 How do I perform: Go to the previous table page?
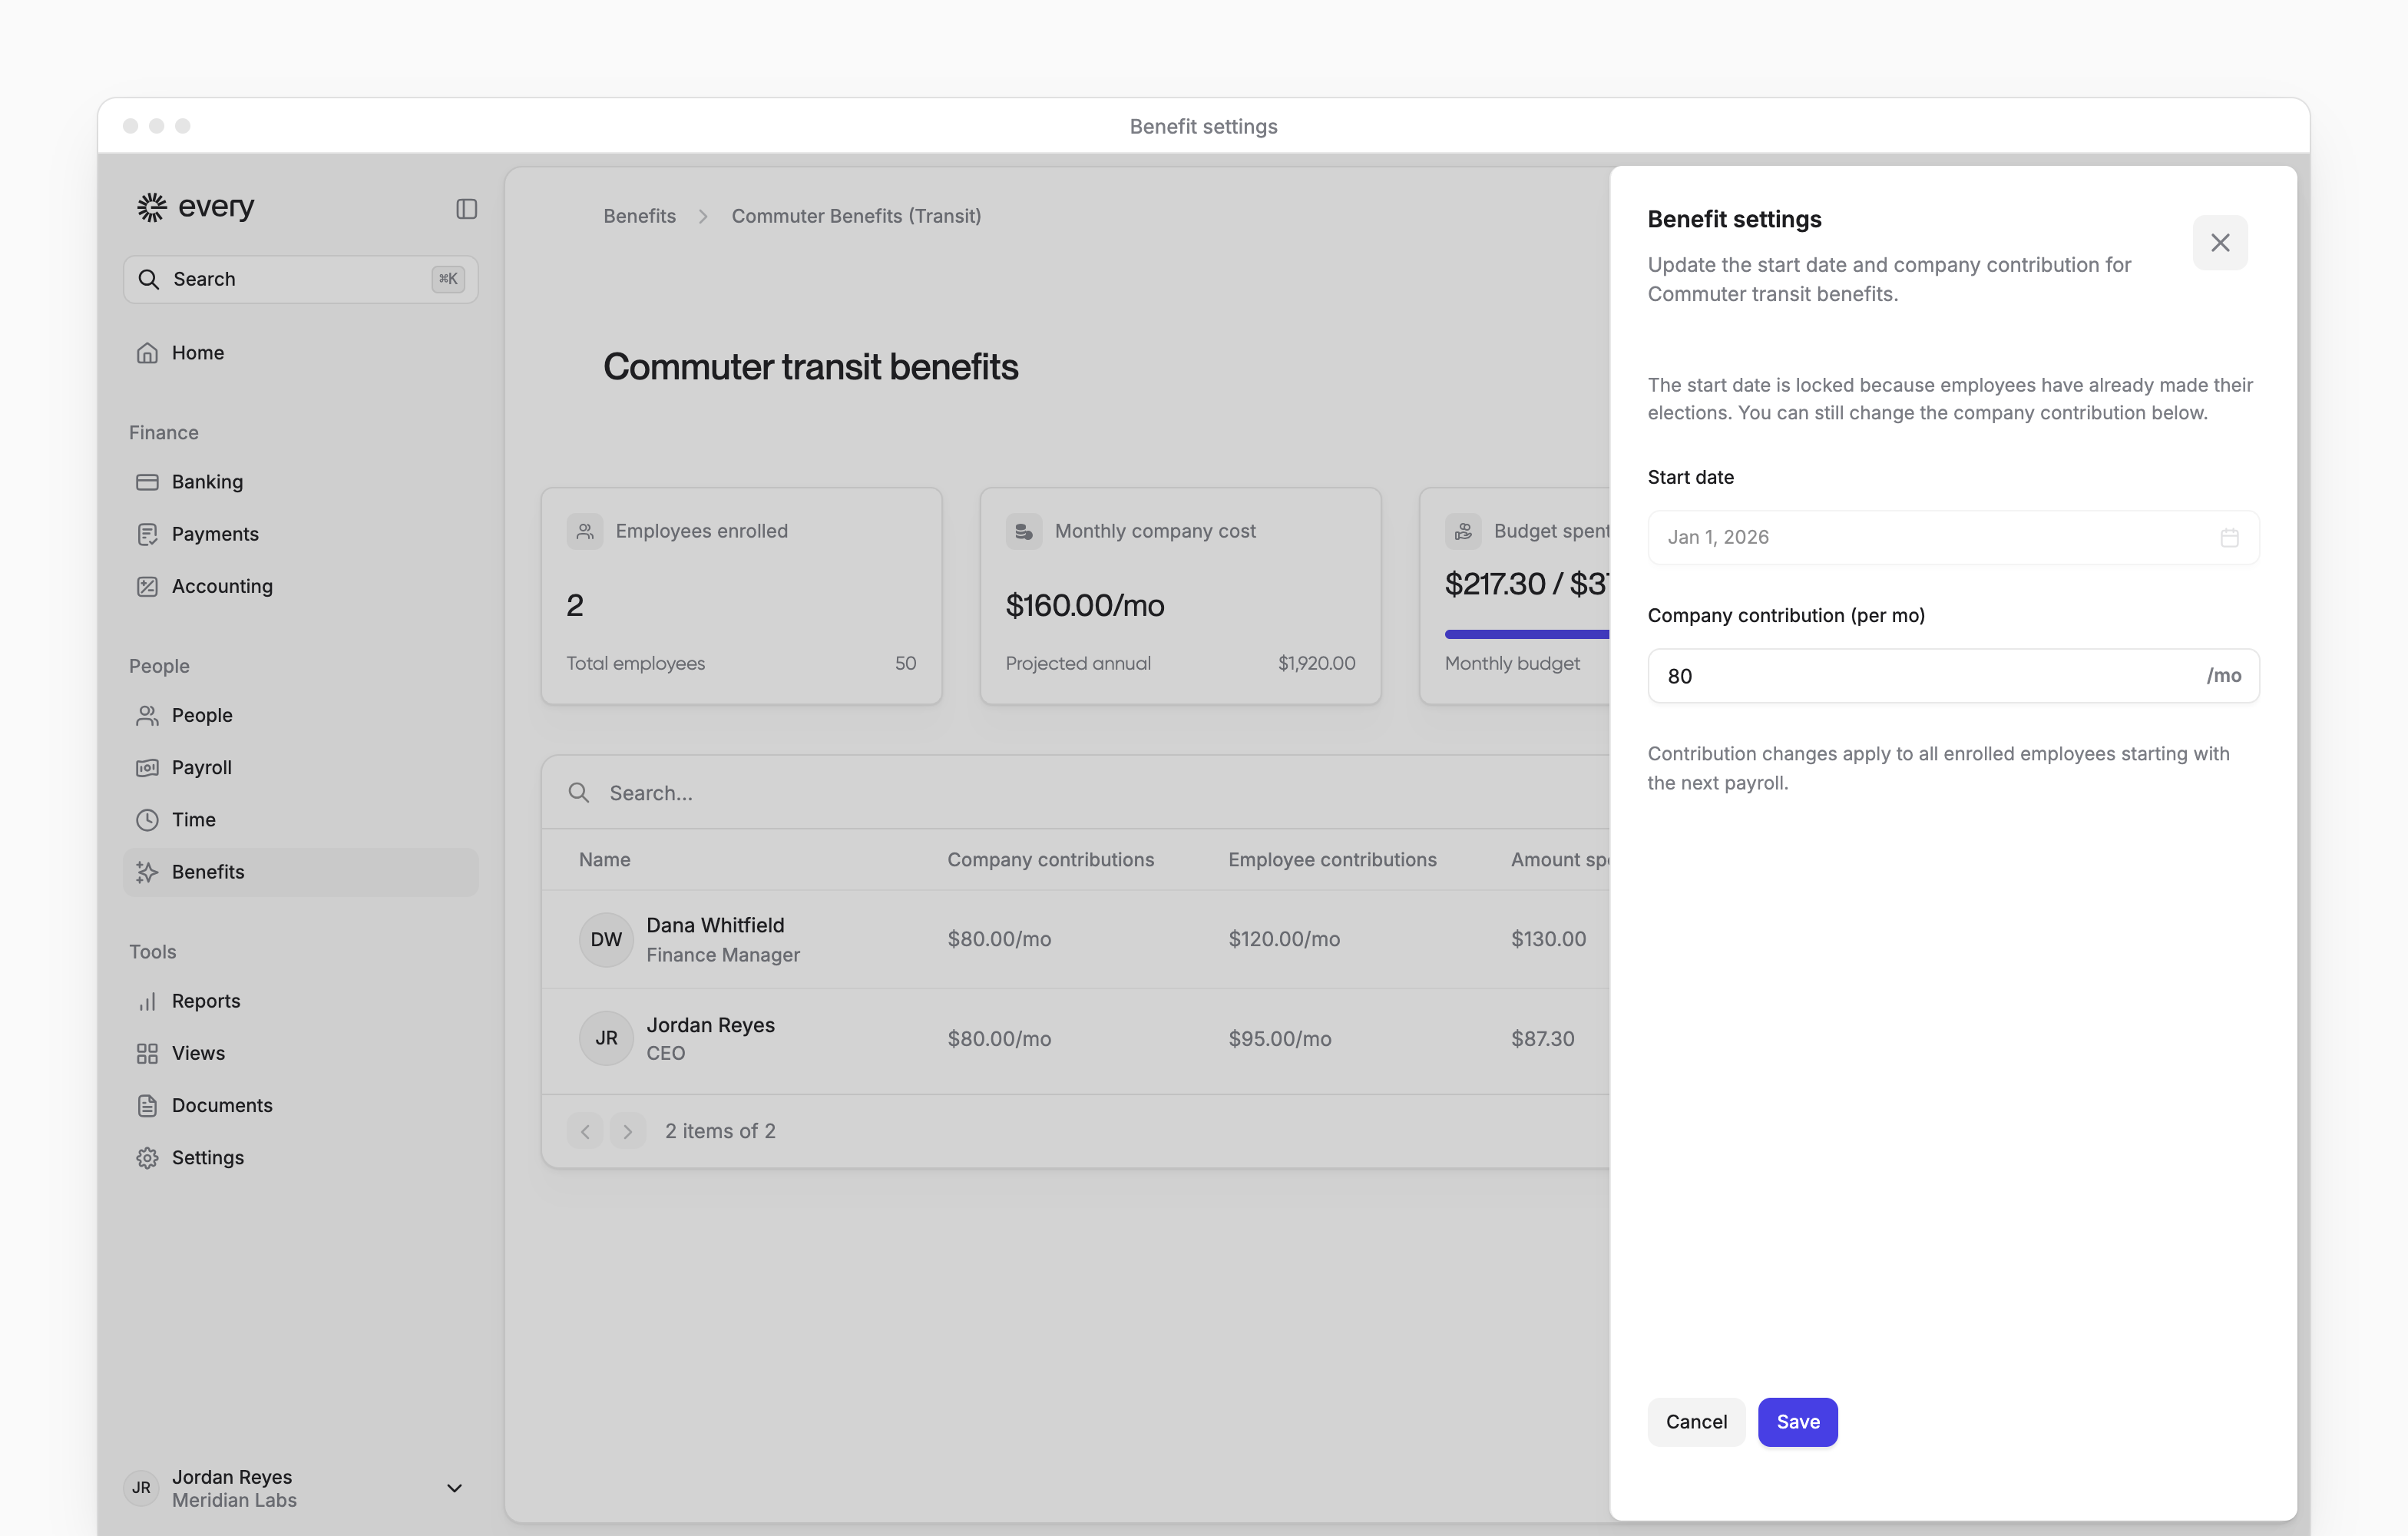585,1131
